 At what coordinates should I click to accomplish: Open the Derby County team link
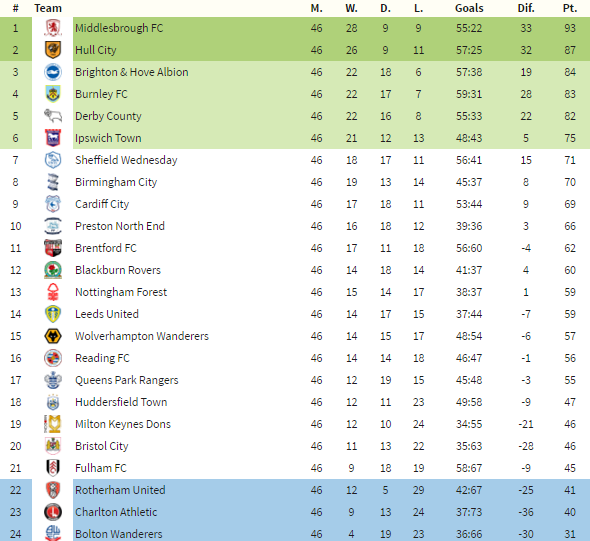(x=108, y=116)
